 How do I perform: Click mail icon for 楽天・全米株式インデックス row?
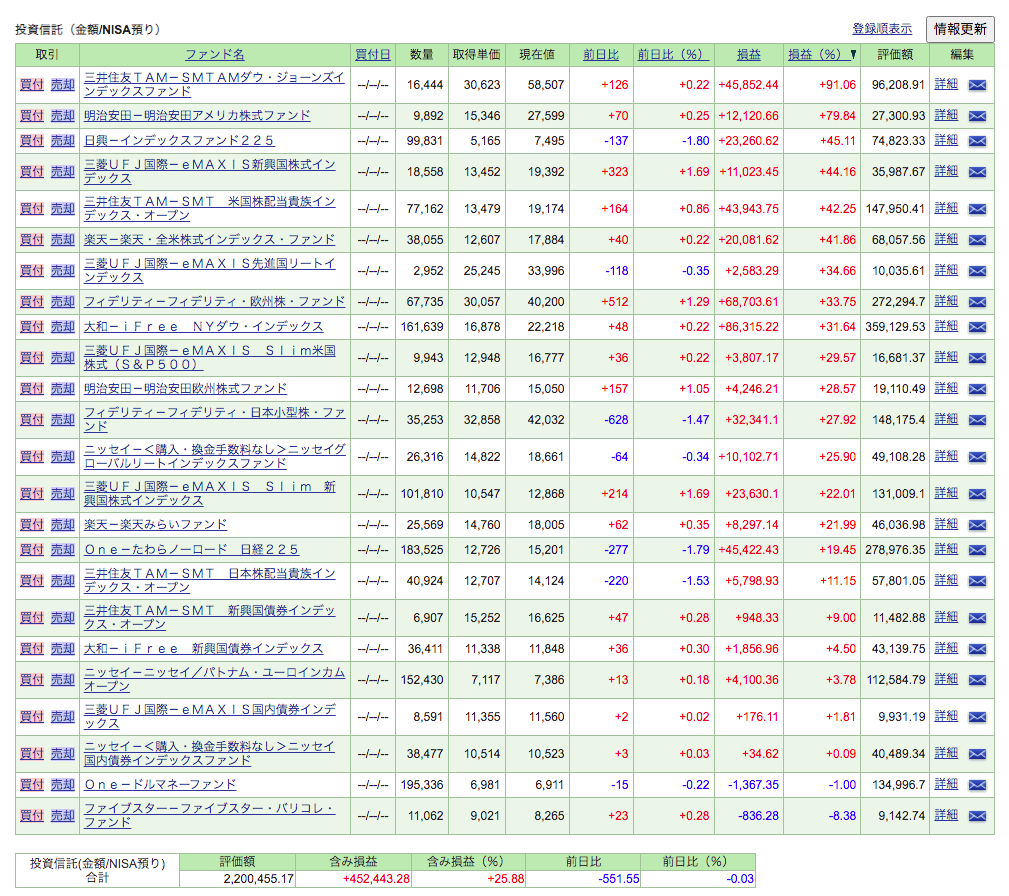pos(977,240)
